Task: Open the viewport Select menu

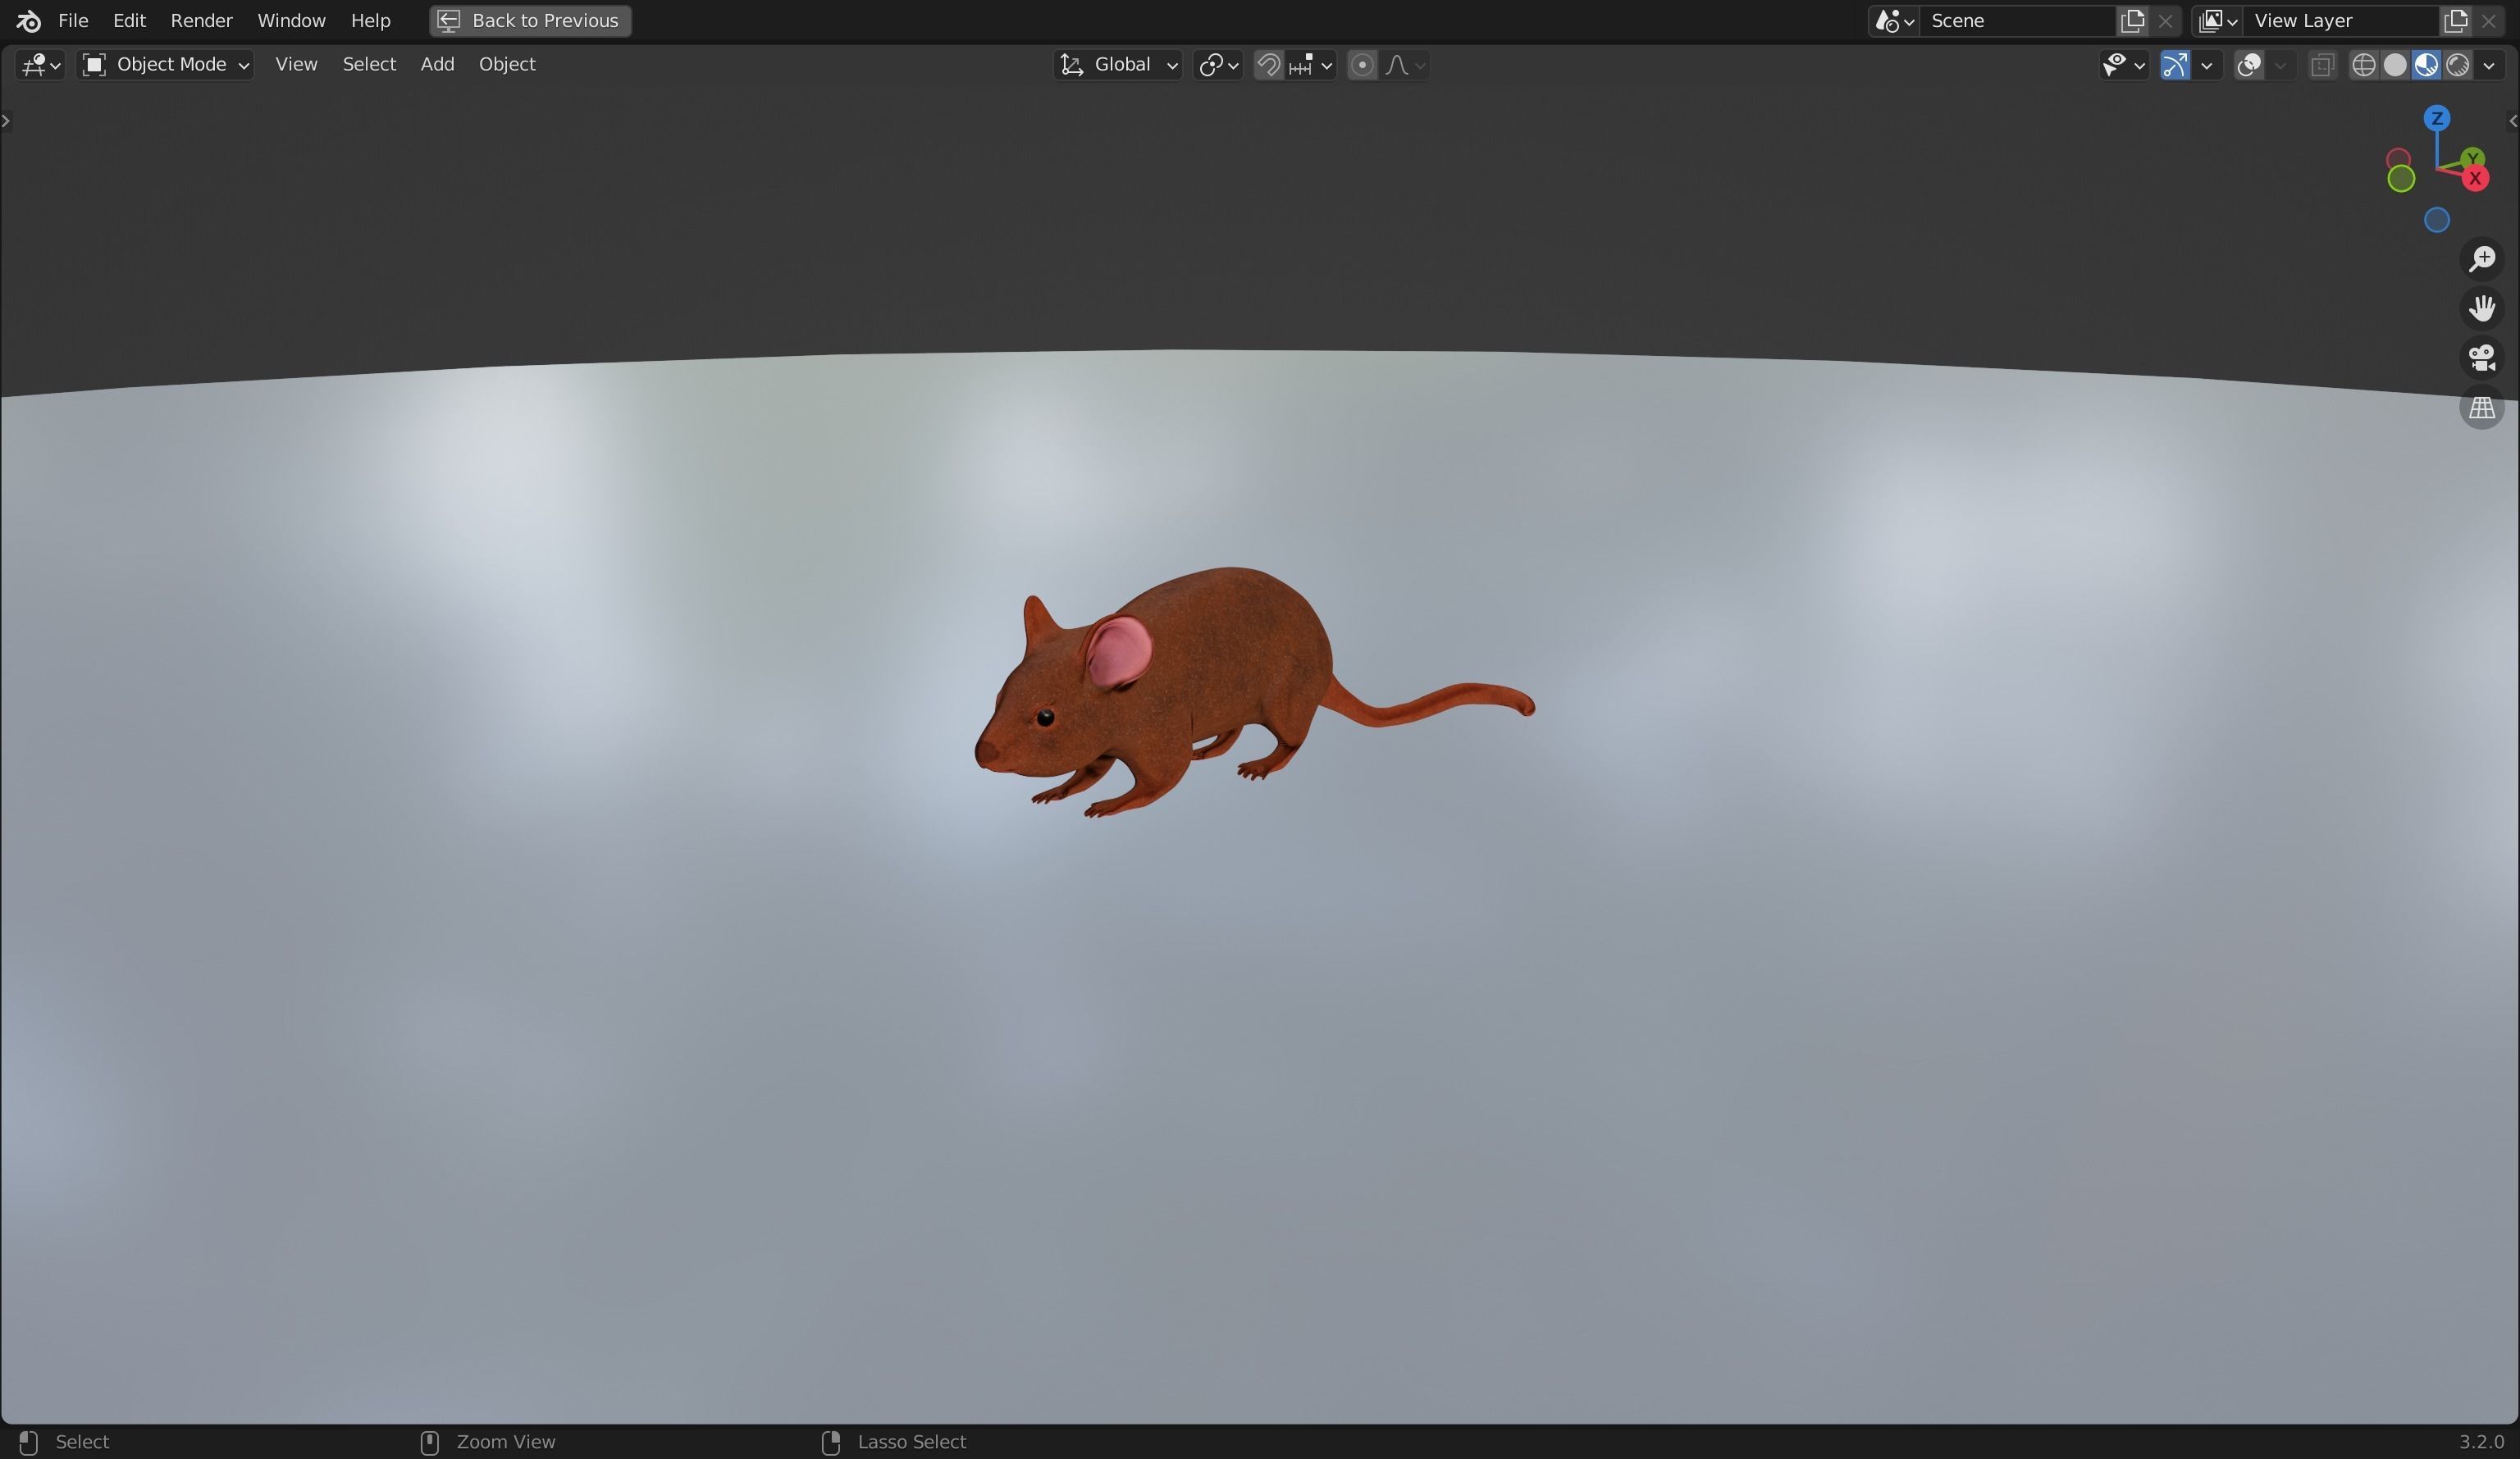Action: click(x=369, y=65)
